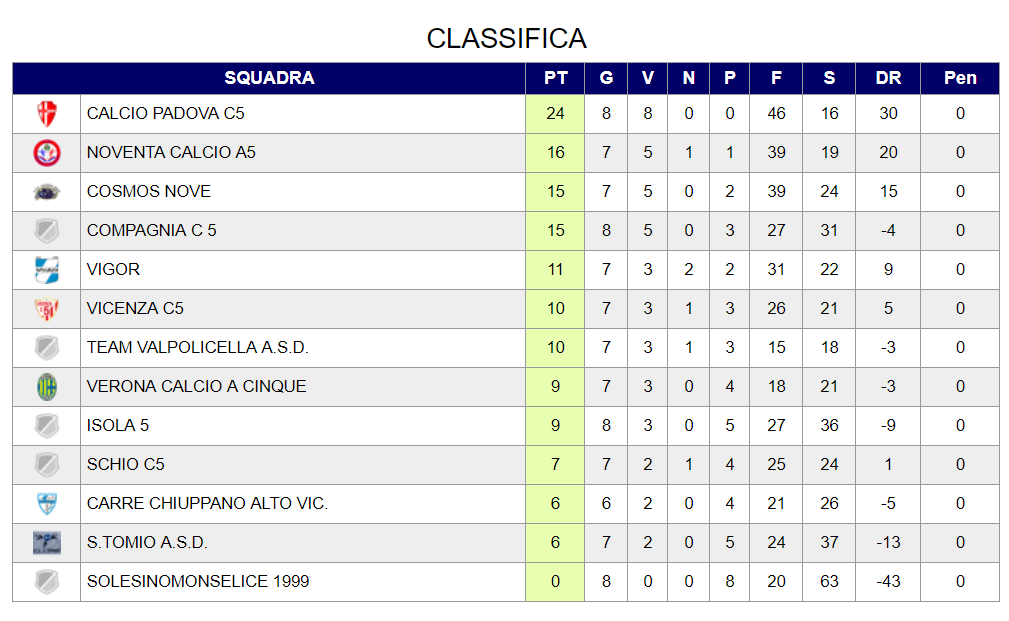Click the Noventa Calcio A5 round logo
The image size is (1009, 621).
tap(47, 153)
